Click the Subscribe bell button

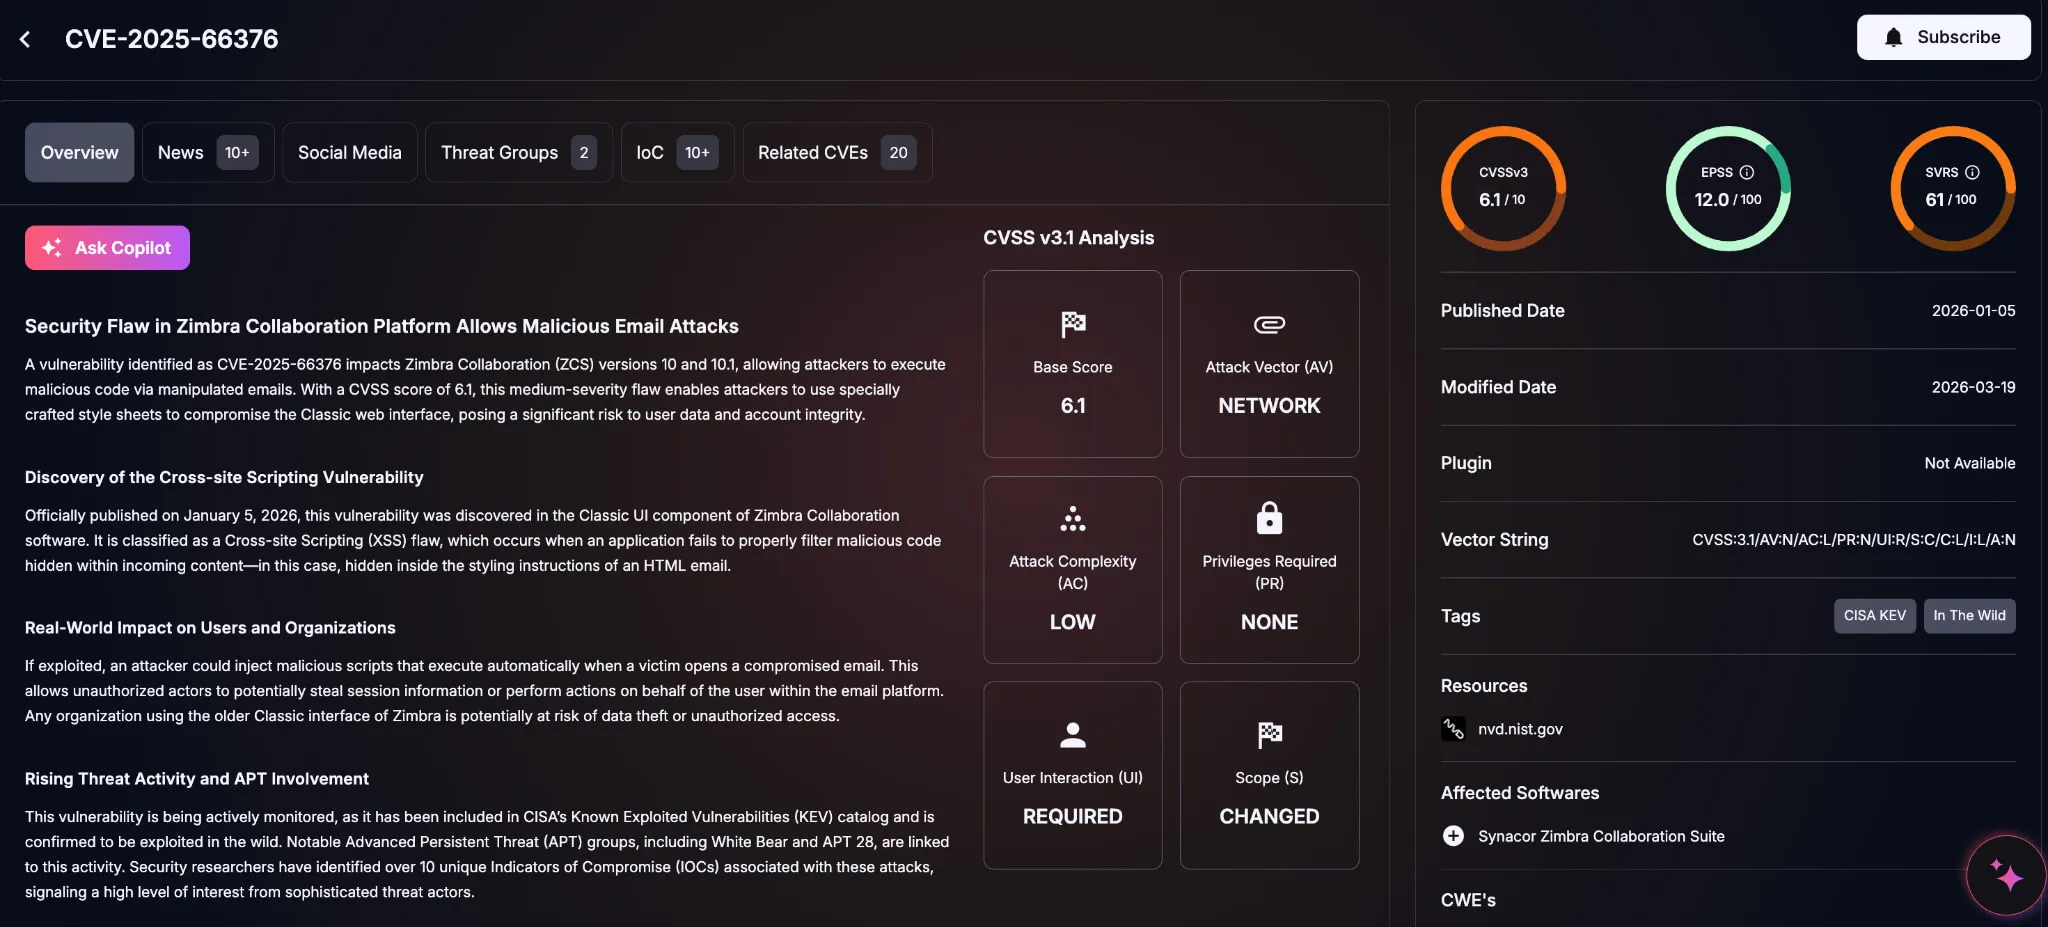1943,37
